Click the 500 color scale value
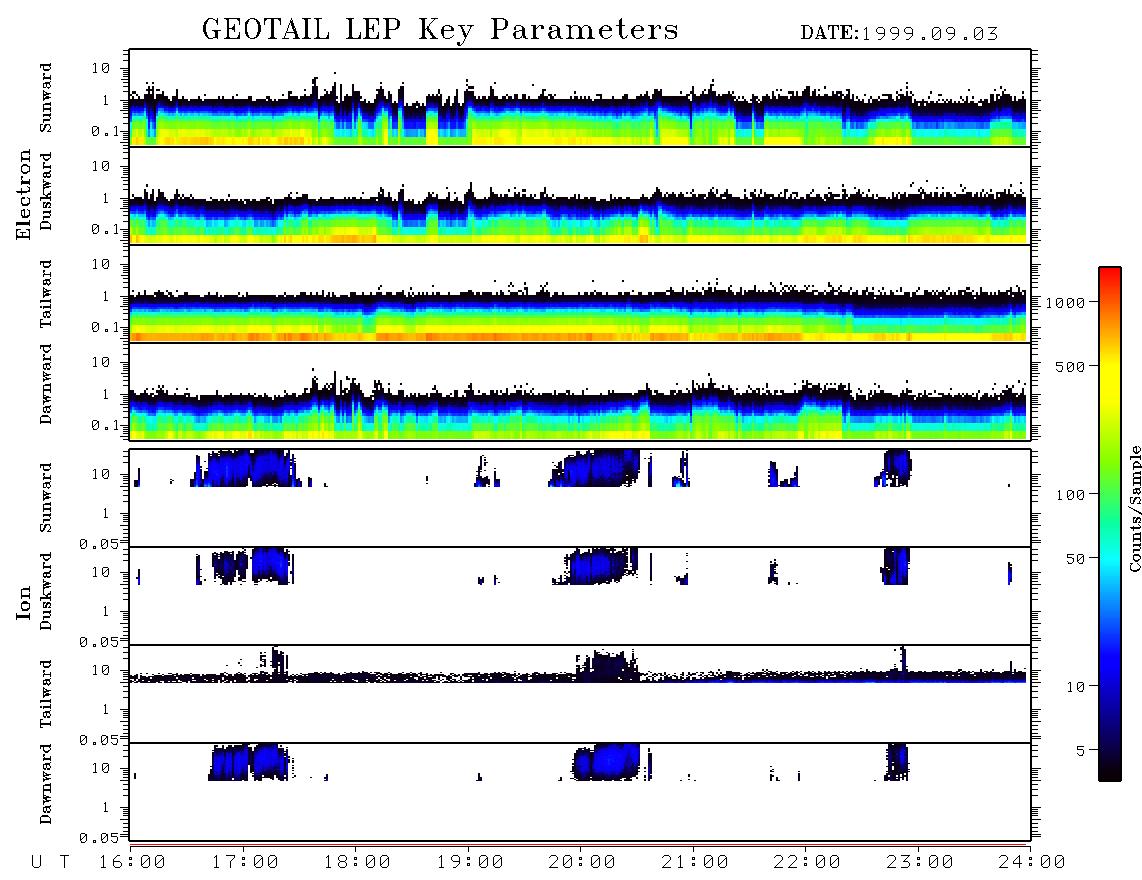Screen dimensions: 1142x880 tap(1071, 366)
